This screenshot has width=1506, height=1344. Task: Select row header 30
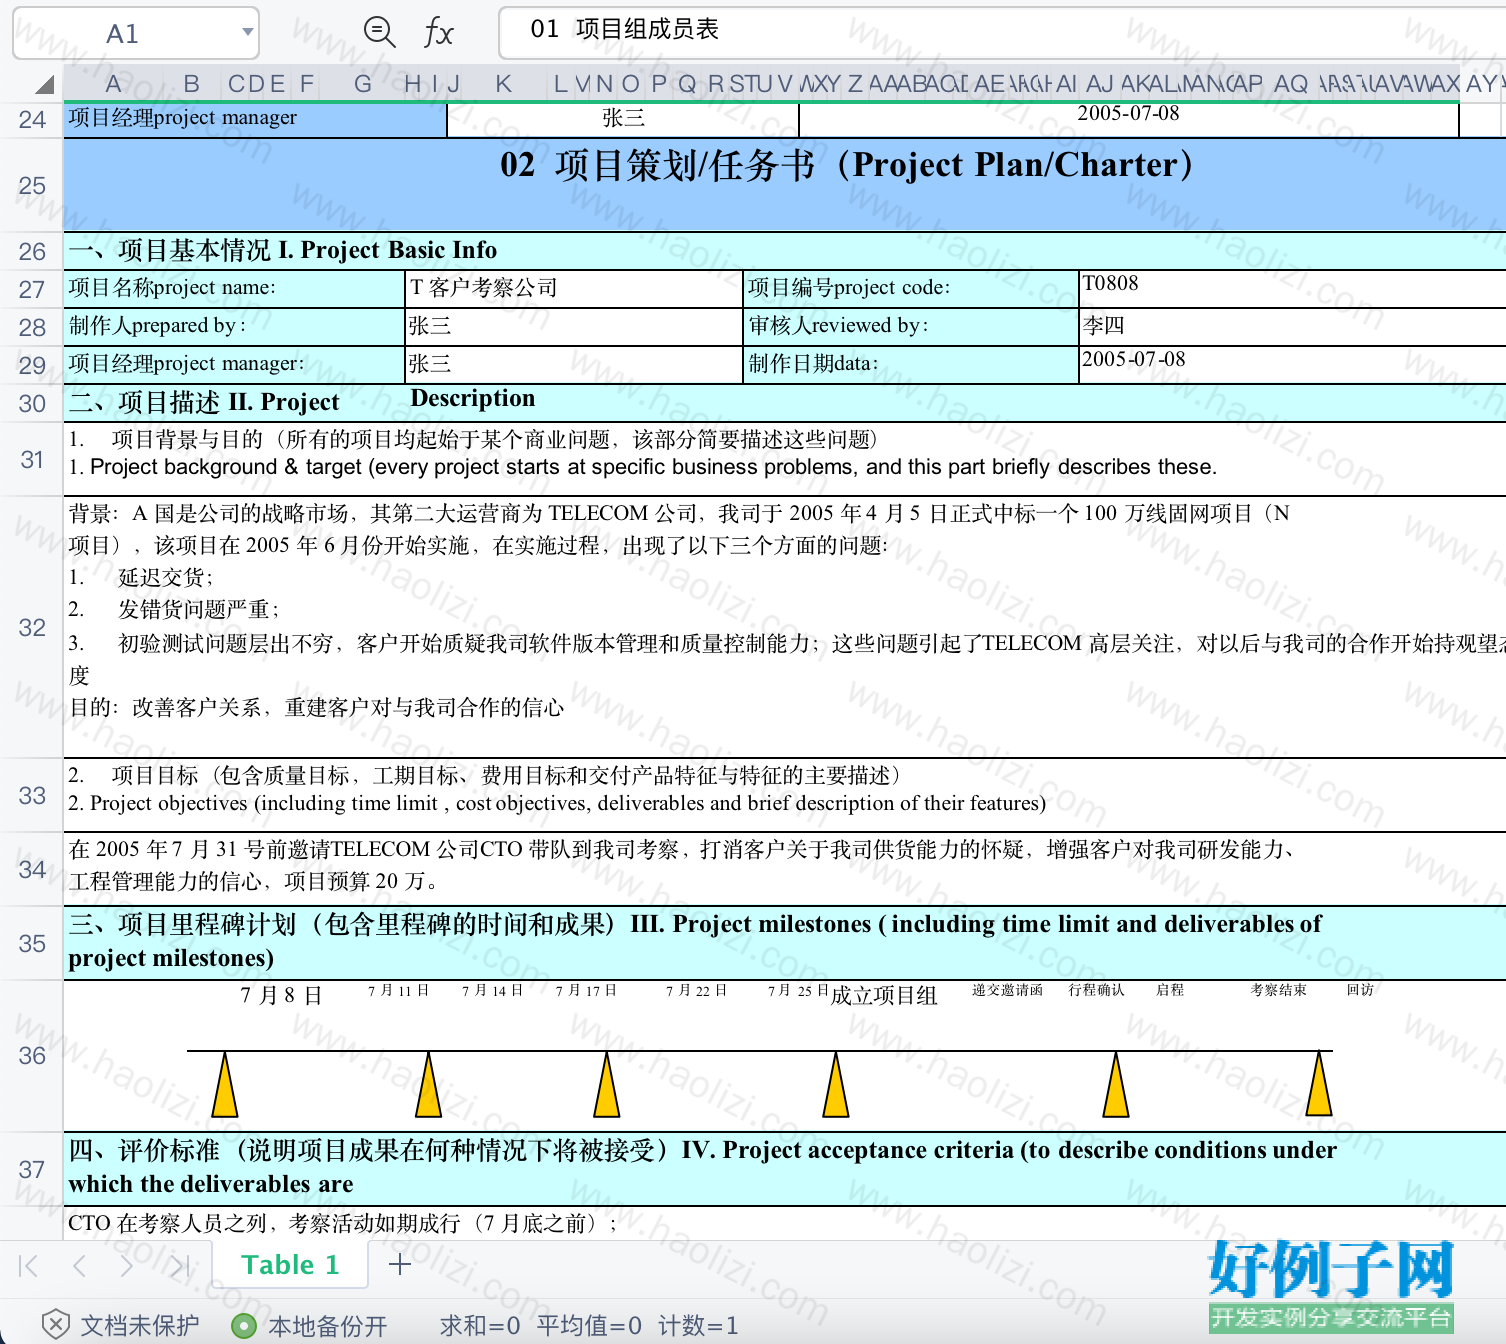pyautogui.click(x=32, y=404)
